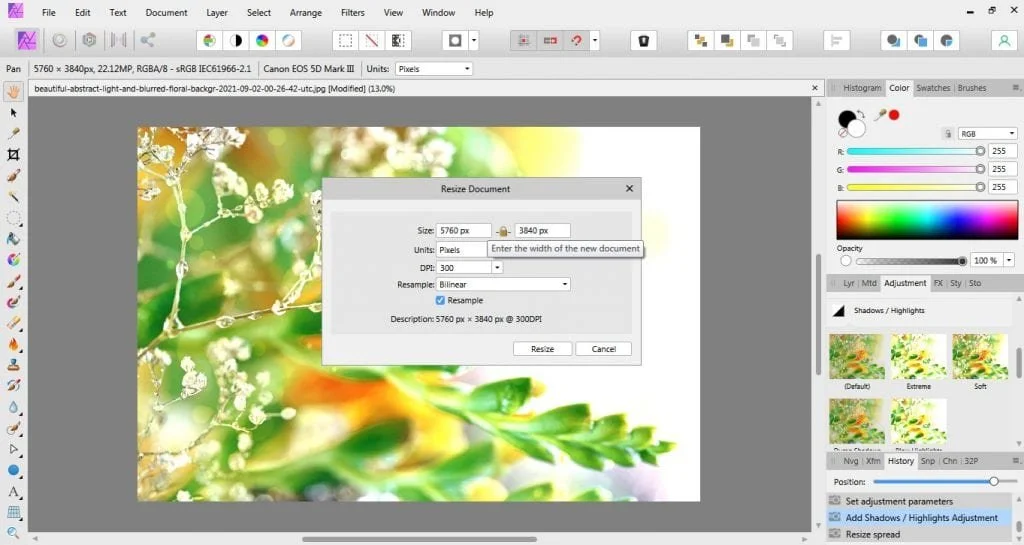Pick a color from the spectrum box
The width and height of the screenshot is (1024, 545).
pos(927,220)
